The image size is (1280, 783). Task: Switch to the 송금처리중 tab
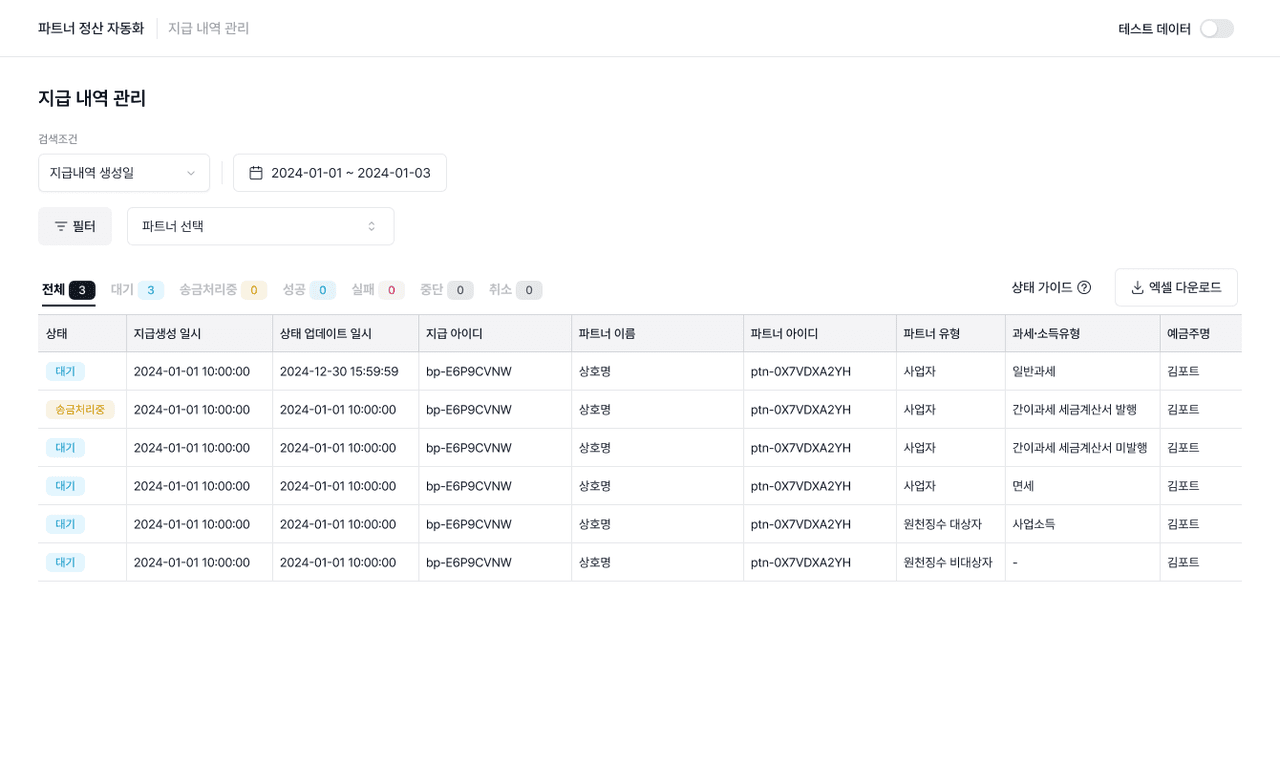(222, 290)
